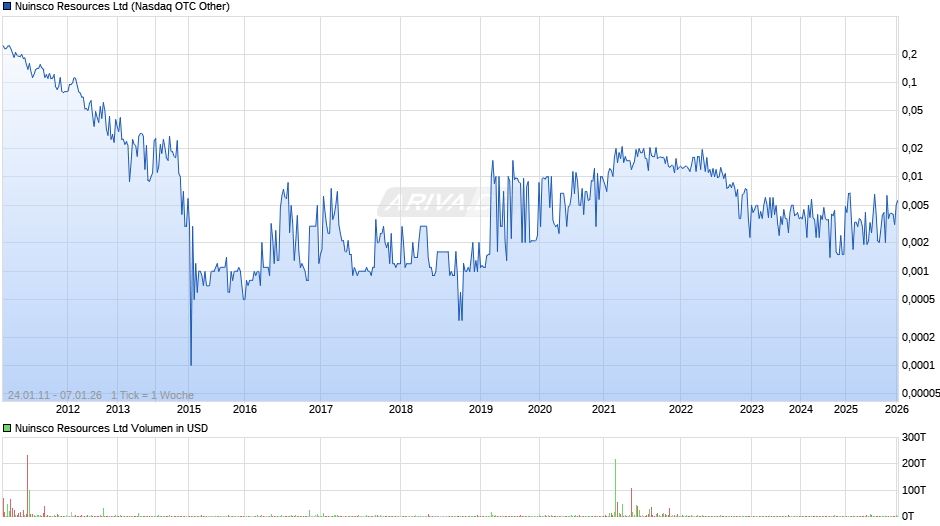
Task: Click the 0,0001 price axis label
Action: tap(918, 365)
